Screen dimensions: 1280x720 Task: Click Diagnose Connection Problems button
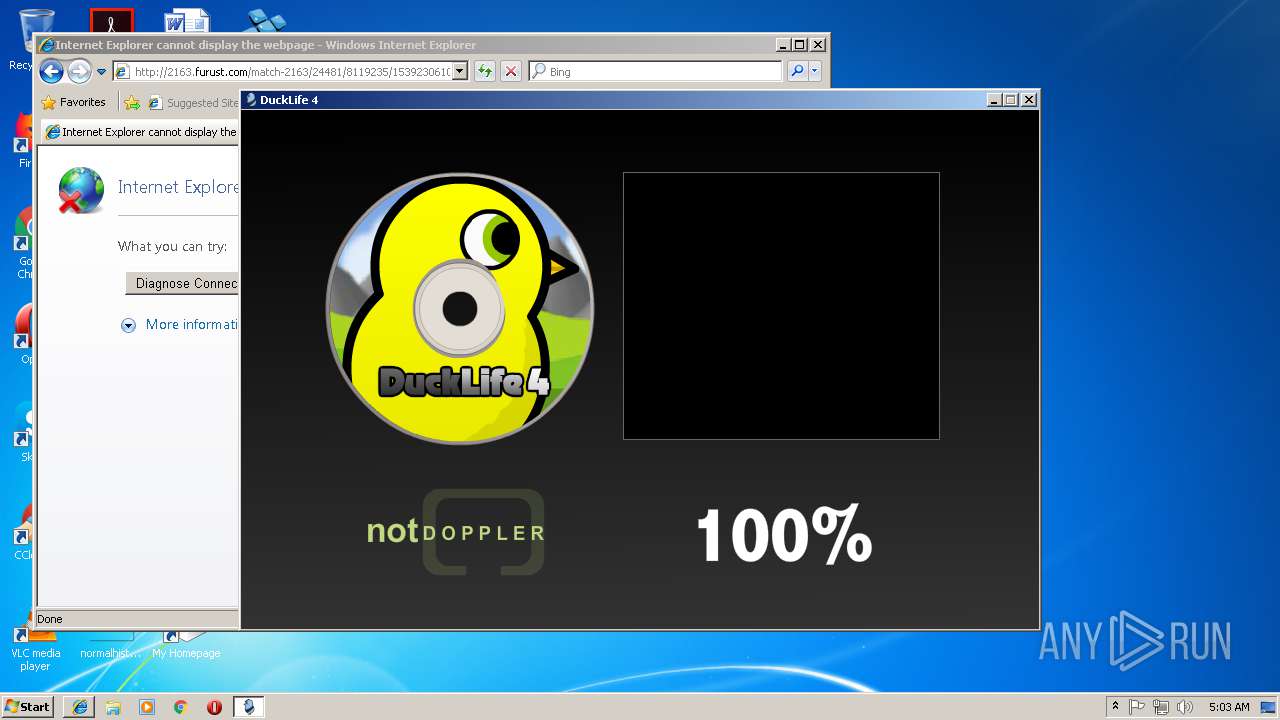tap(182, 283)
